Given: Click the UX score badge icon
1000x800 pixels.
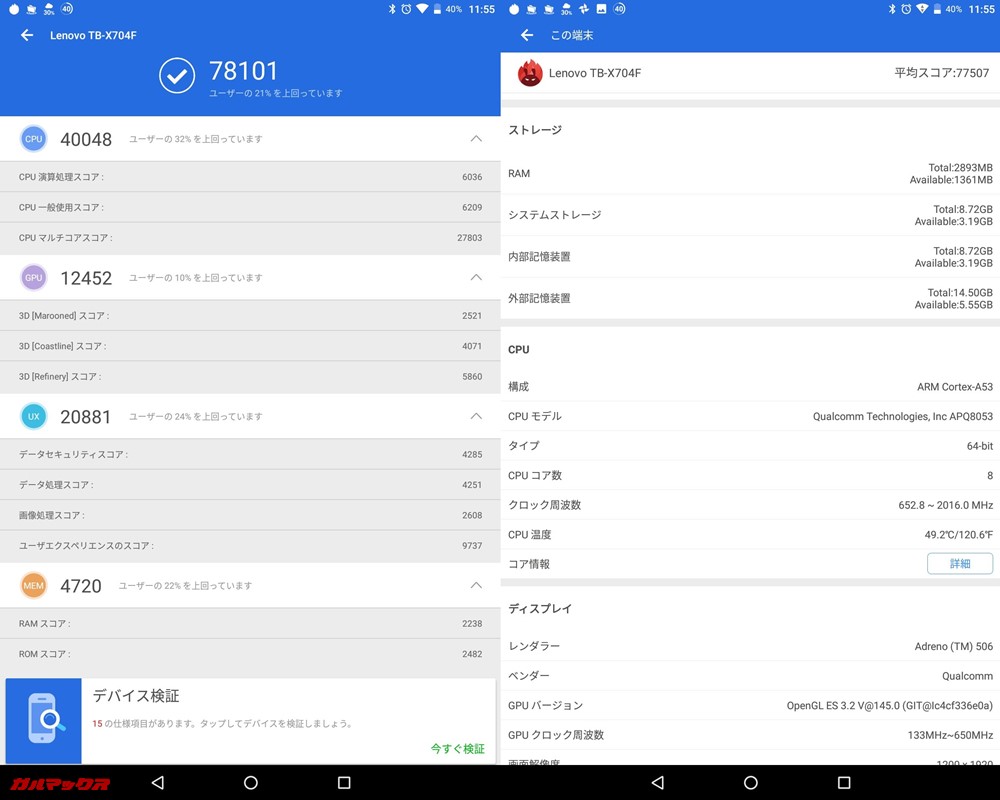Looking at the screenshot, I should click(x=33, y=416).
